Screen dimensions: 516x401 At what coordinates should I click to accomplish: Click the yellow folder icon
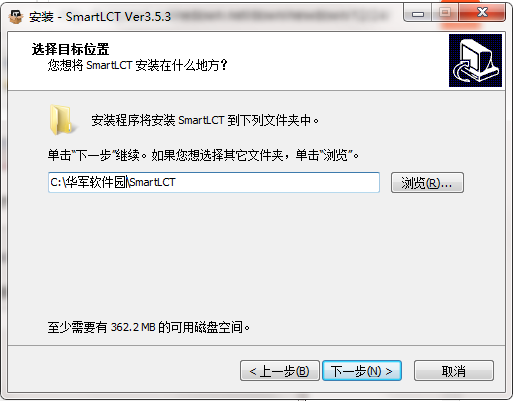(x=62, y=120)
